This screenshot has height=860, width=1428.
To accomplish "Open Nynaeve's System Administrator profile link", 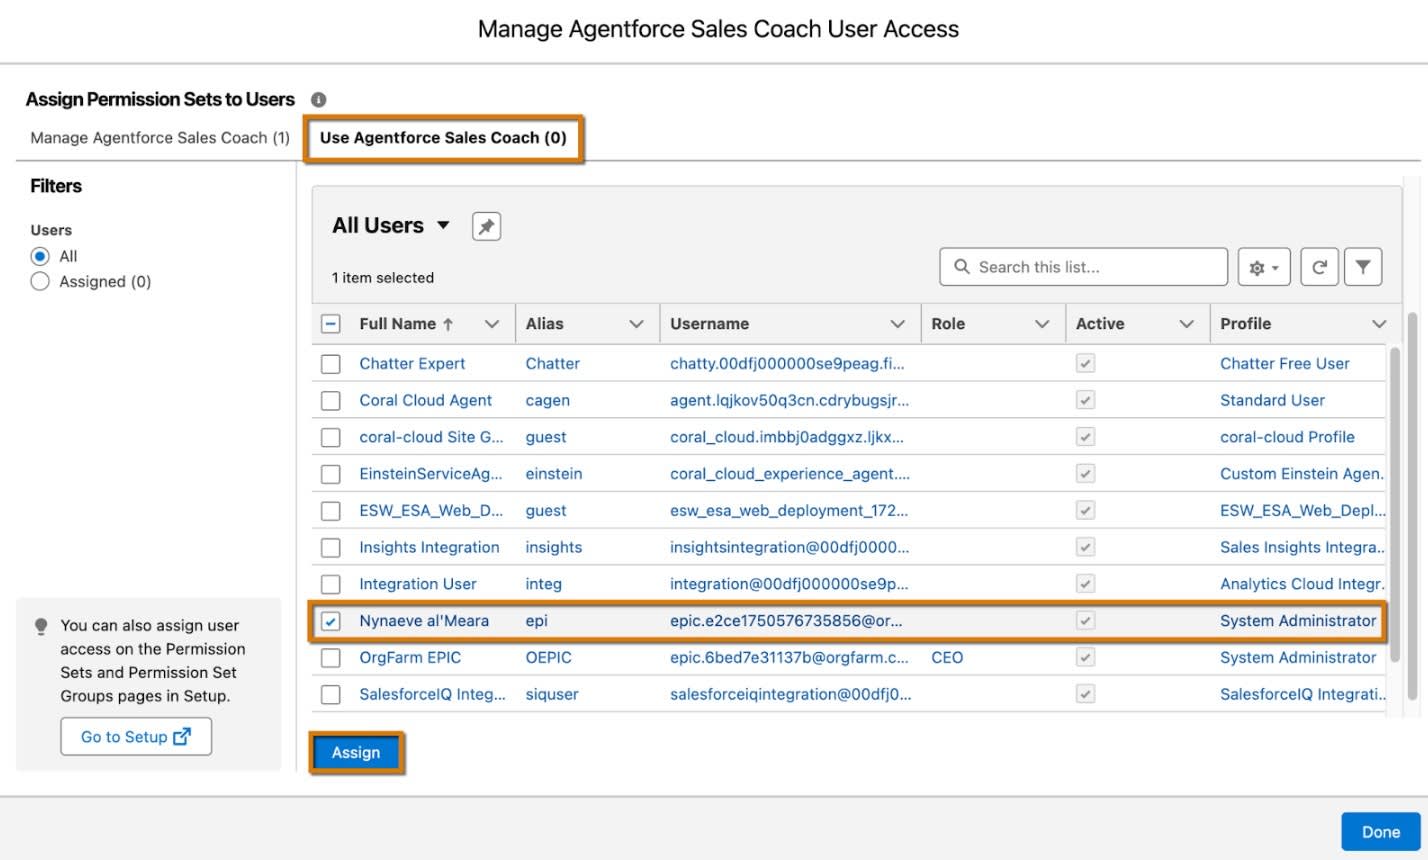I will pos(1298,621).
